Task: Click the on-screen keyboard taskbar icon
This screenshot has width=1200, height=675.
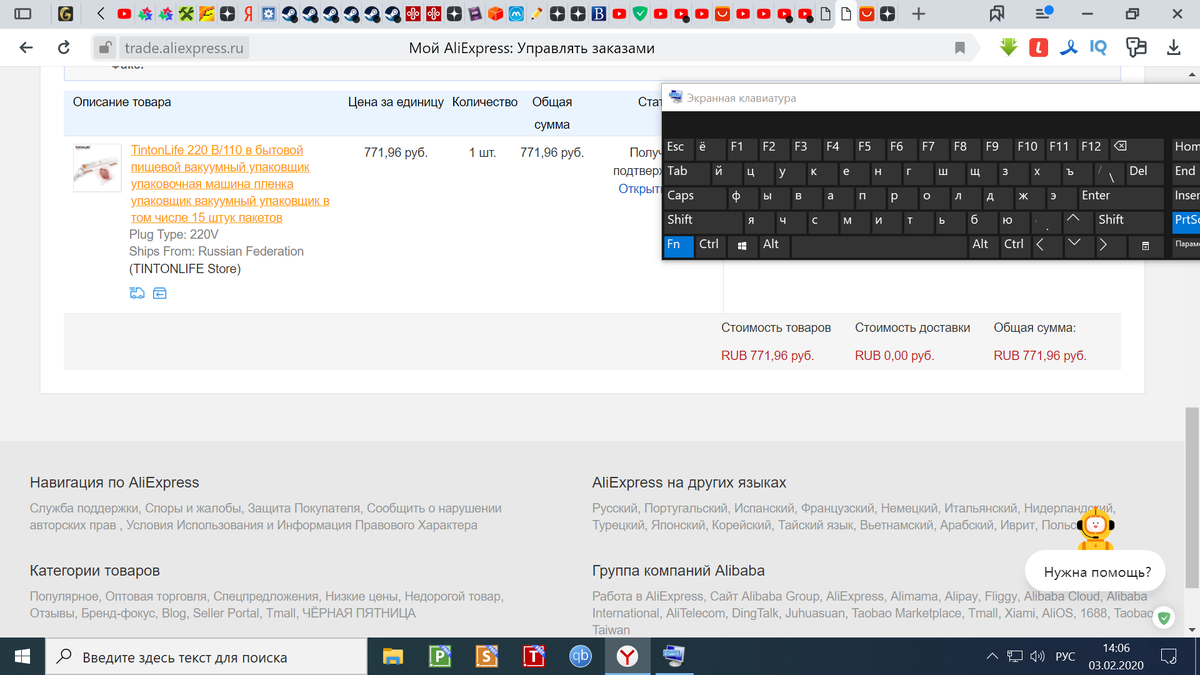Action: [673, 656]
